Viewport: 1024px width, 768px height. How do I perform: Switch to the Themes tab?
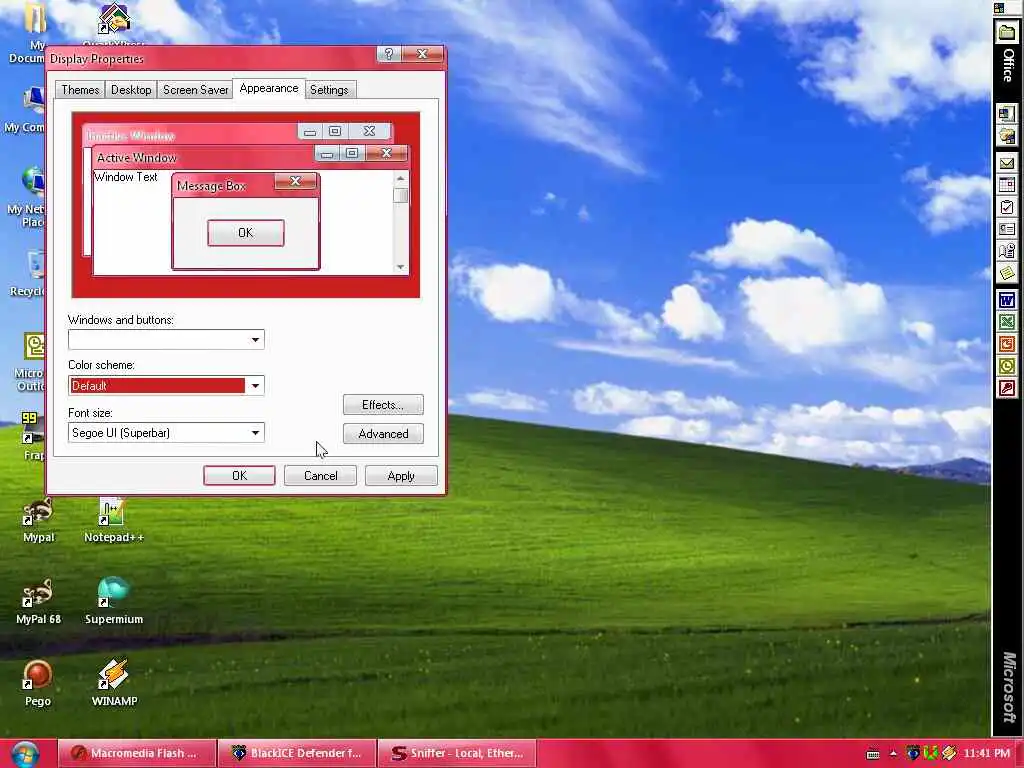[80, 89]
